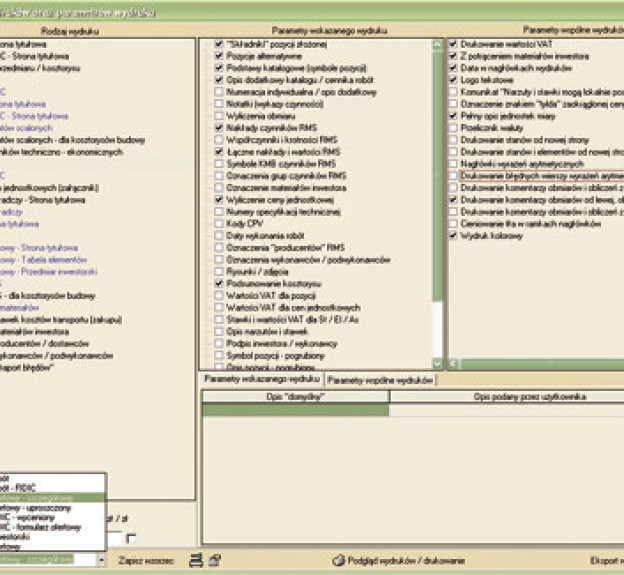The width and height of the screenshot is (624, 575).
Task: Uncheck Pełny opis jednostek miary
Action: click(453, 116)
